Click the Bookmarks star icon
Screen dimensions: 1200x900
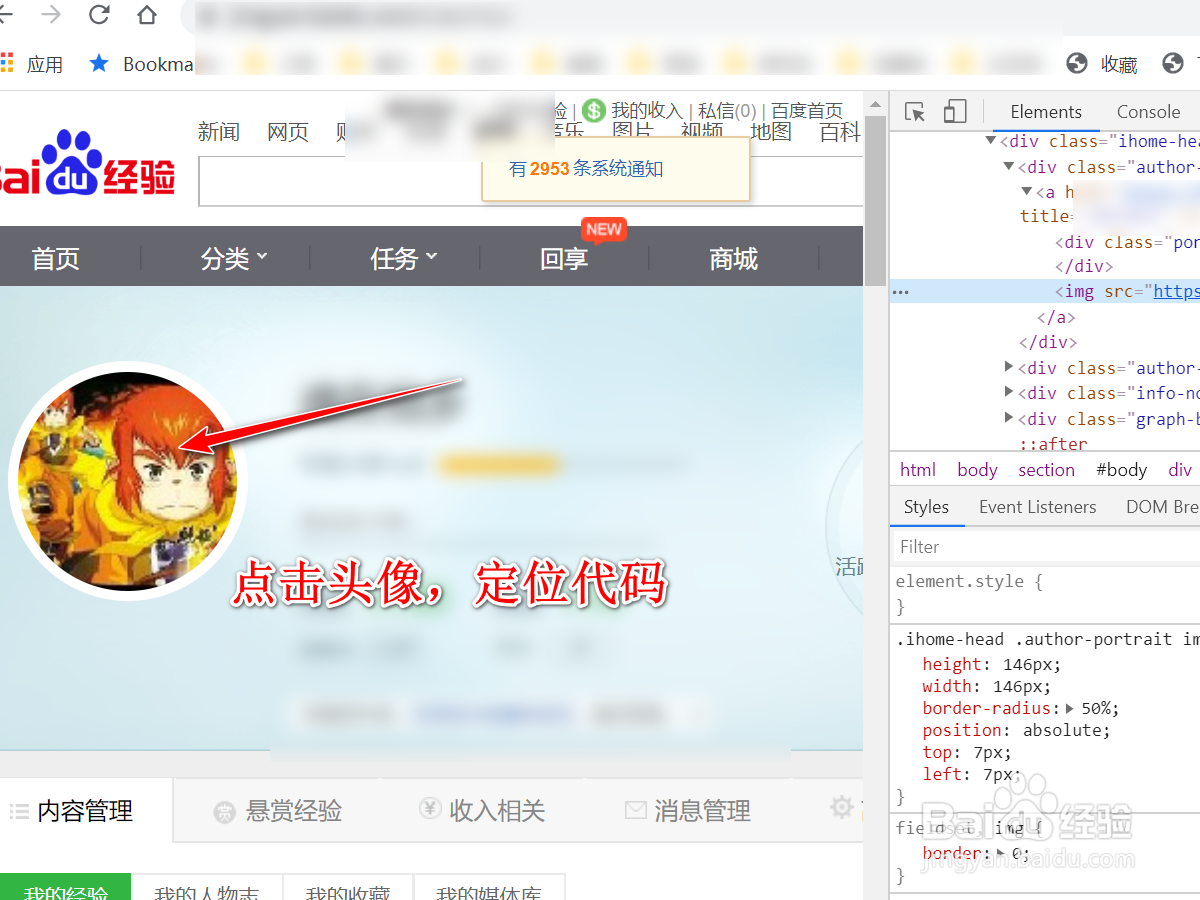point(99,63)
